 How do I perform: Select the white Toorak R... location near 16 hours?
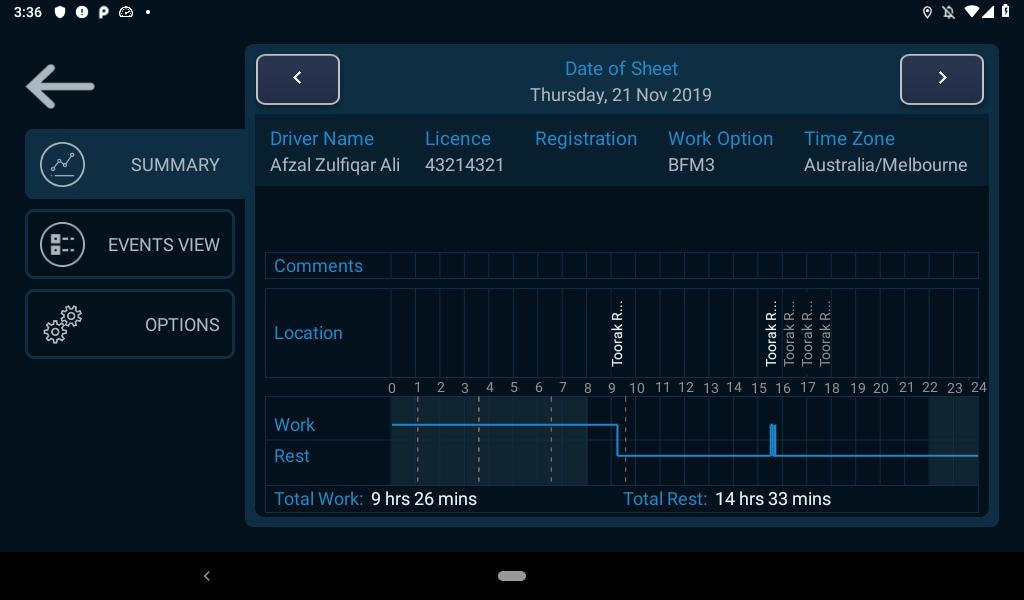[771, 333]
